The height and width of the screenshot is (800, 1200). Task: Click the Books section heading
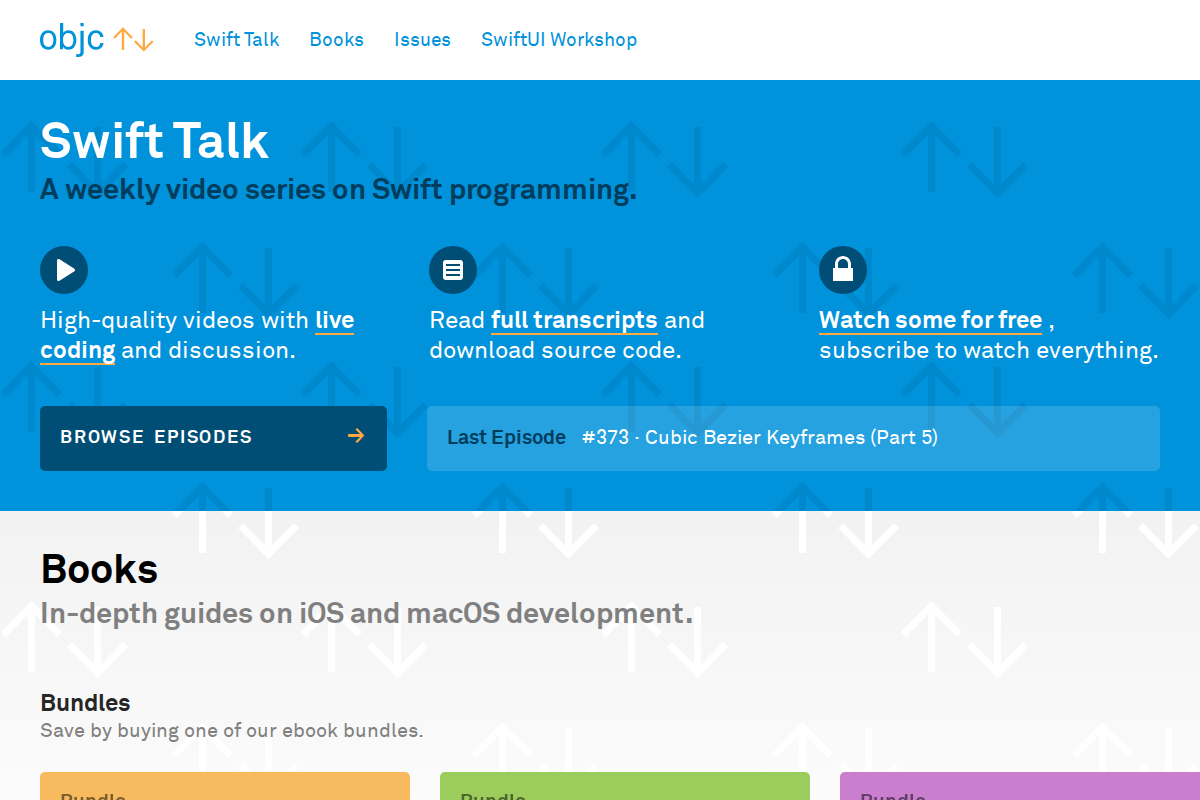(x=99, y=569)
